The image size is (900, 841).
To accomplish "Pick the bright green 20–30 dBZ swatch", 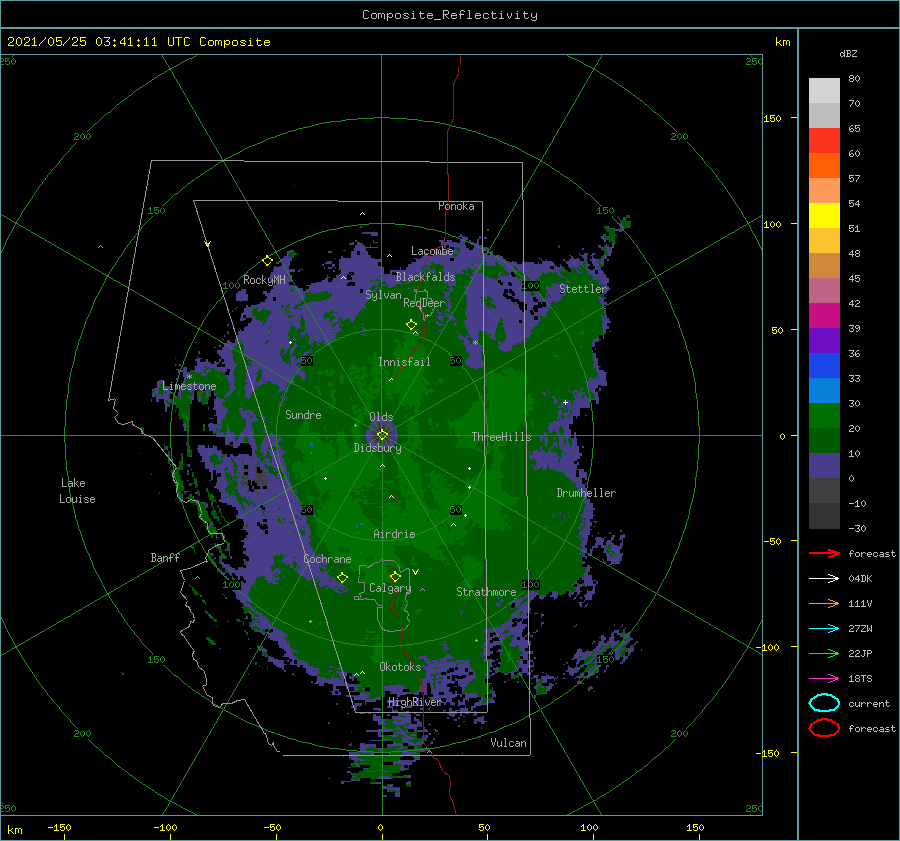I will [824, 416].
